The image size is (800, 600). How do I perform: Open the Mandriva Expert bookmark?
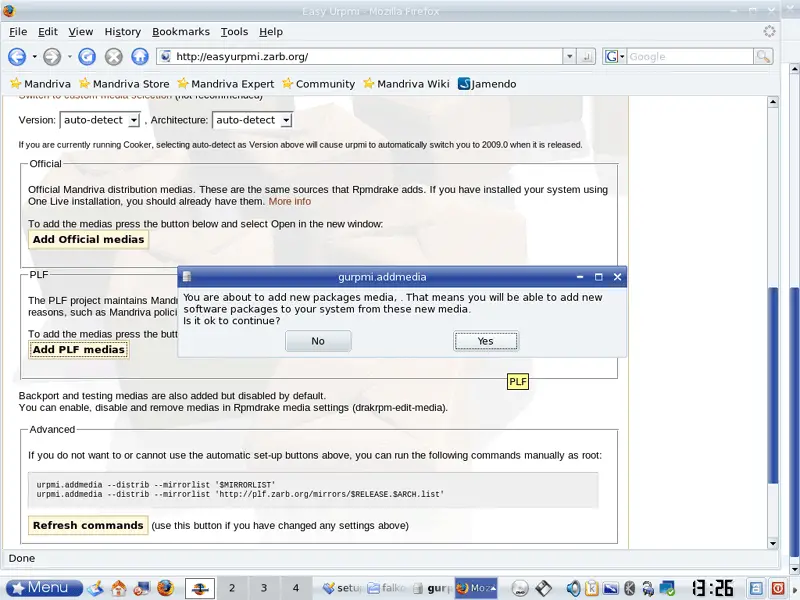pos(226,84)
